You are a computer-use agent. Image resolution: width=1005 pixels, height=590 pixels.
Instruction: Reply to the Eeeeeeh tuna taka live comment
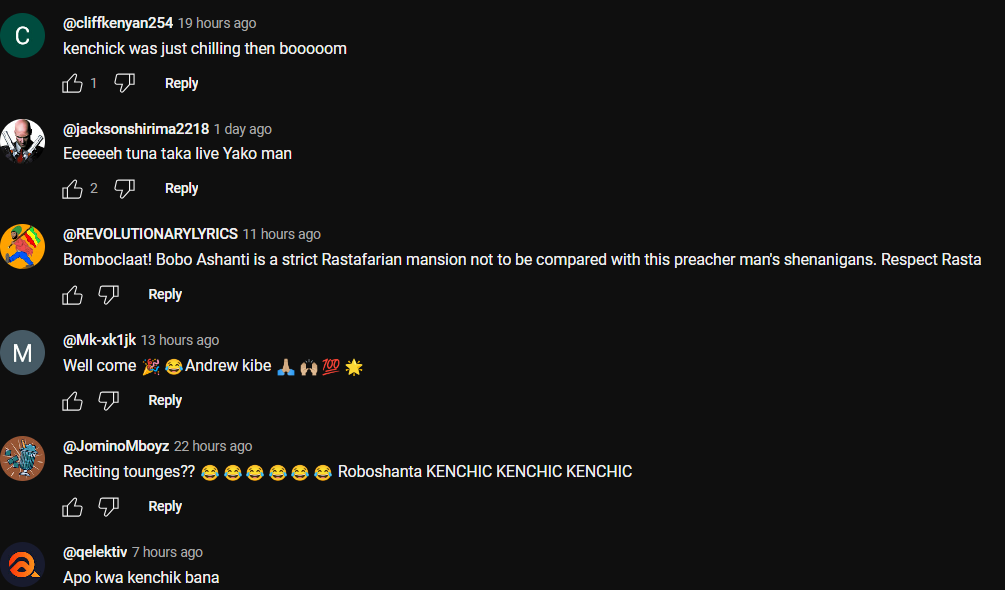(x=181, y=188)
